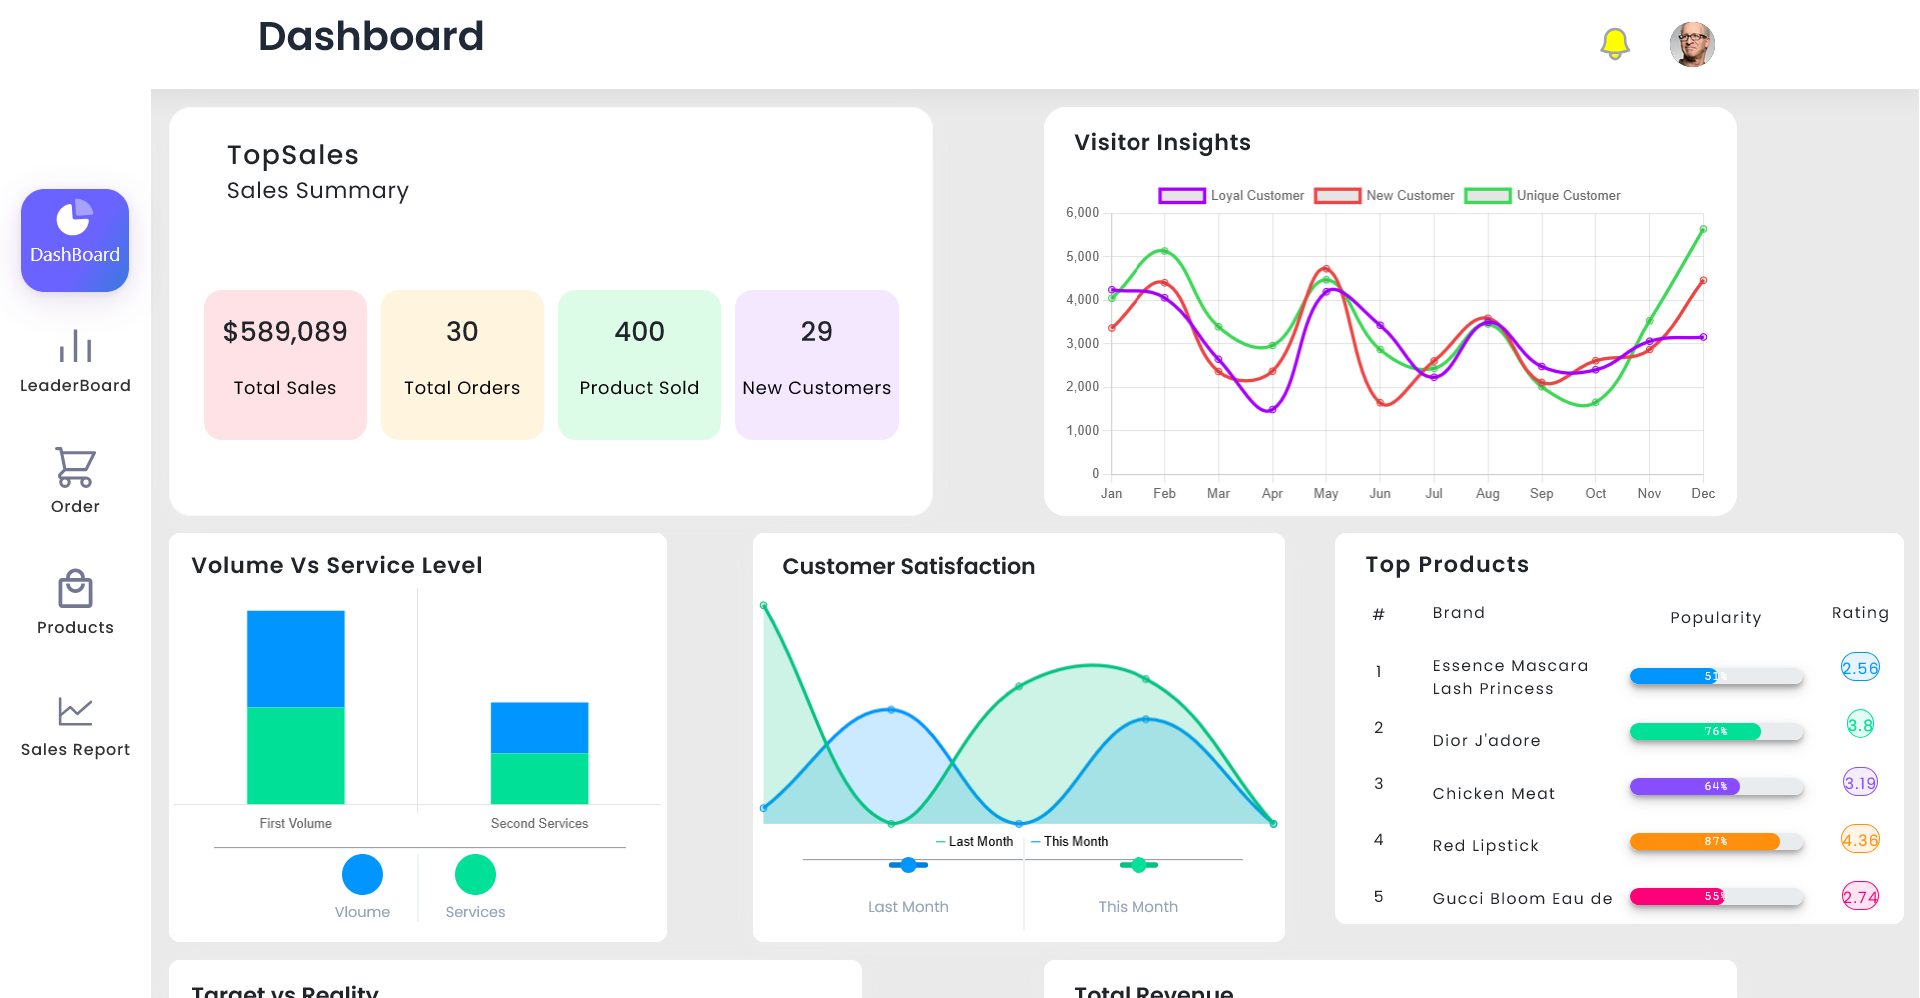Toggle Loyal Customer legend in Visitor Insights
Image resolution: width=1920 pixels, height=998 pixels.
pyautogui.click(x=1231, y=196)
